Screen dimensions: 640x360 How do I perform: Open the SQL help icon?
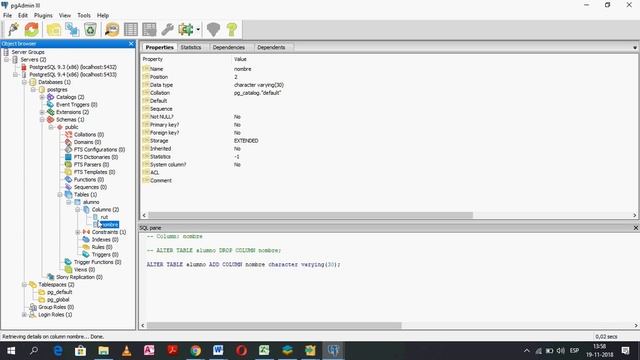click(232, 29)
